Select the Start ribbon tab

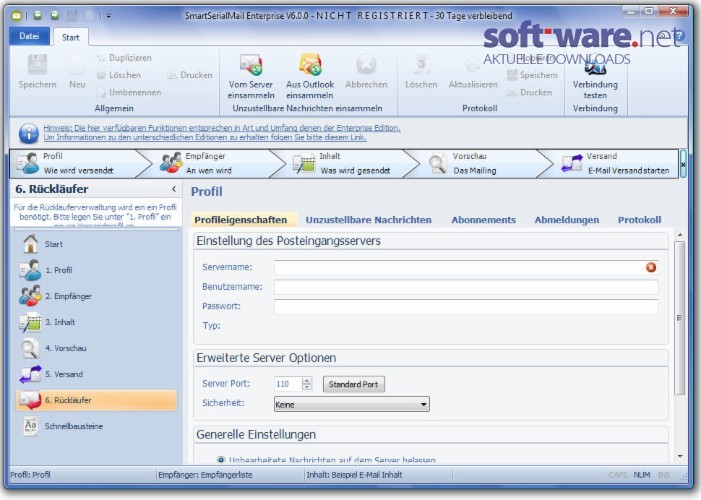(x=71, y=37)
